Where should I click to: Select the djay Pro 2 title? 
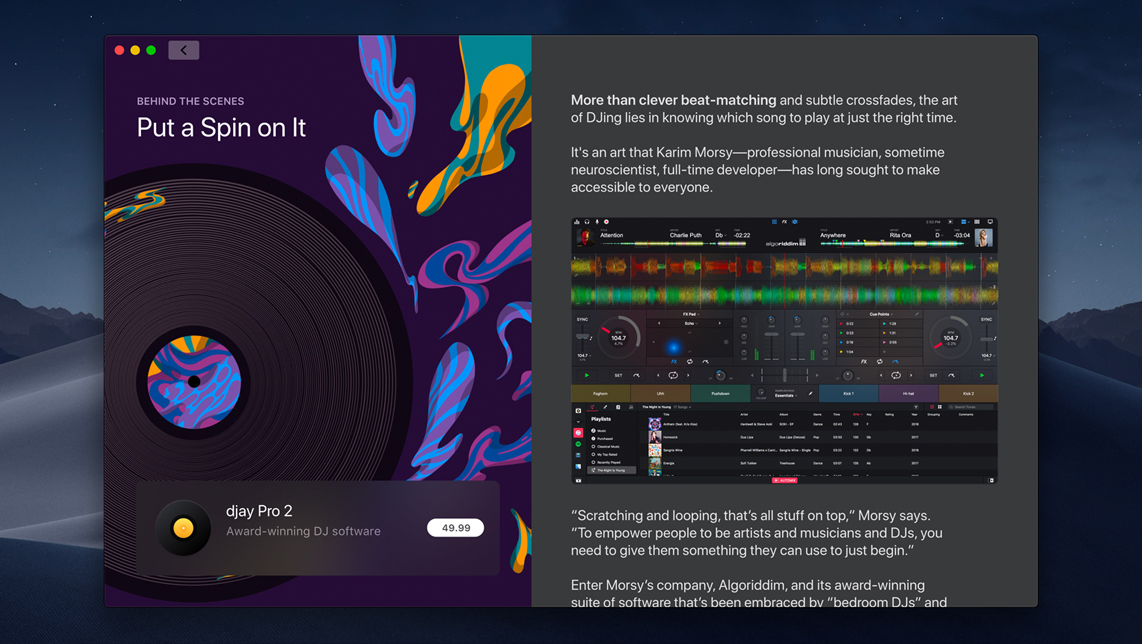pos(259,511)
